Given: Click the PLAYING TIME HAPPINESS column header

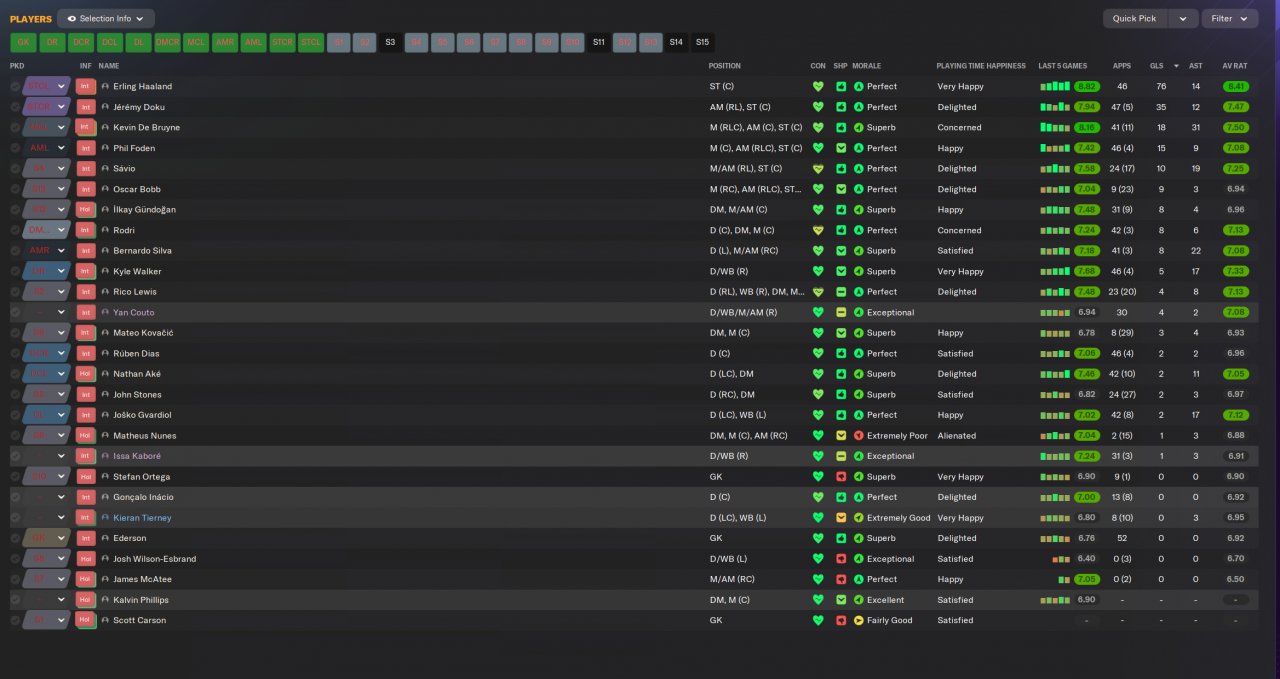Looking at the screenshot, I should point(981,66).
